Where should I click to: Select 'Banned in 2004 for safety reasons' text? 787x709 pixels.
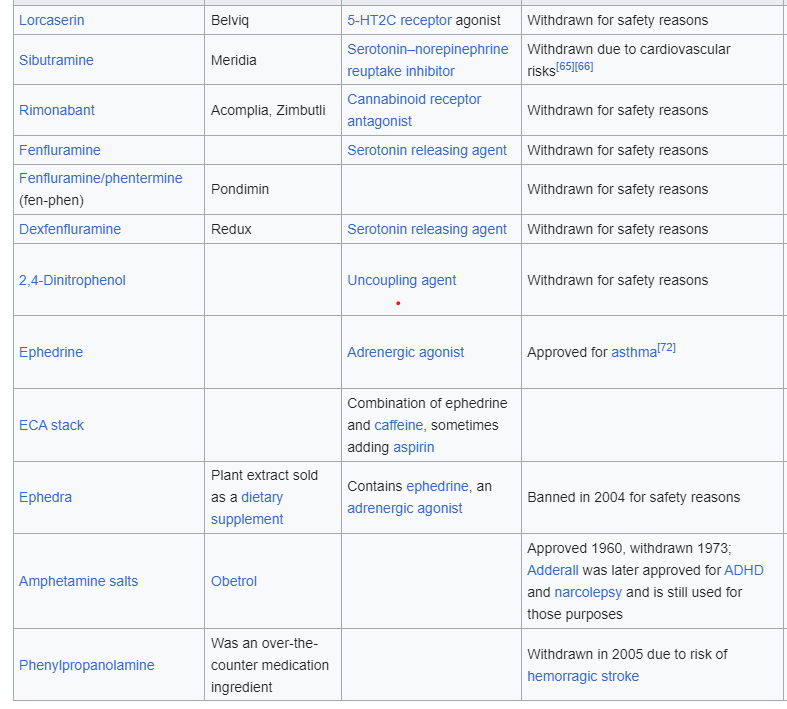coord(634,497)
